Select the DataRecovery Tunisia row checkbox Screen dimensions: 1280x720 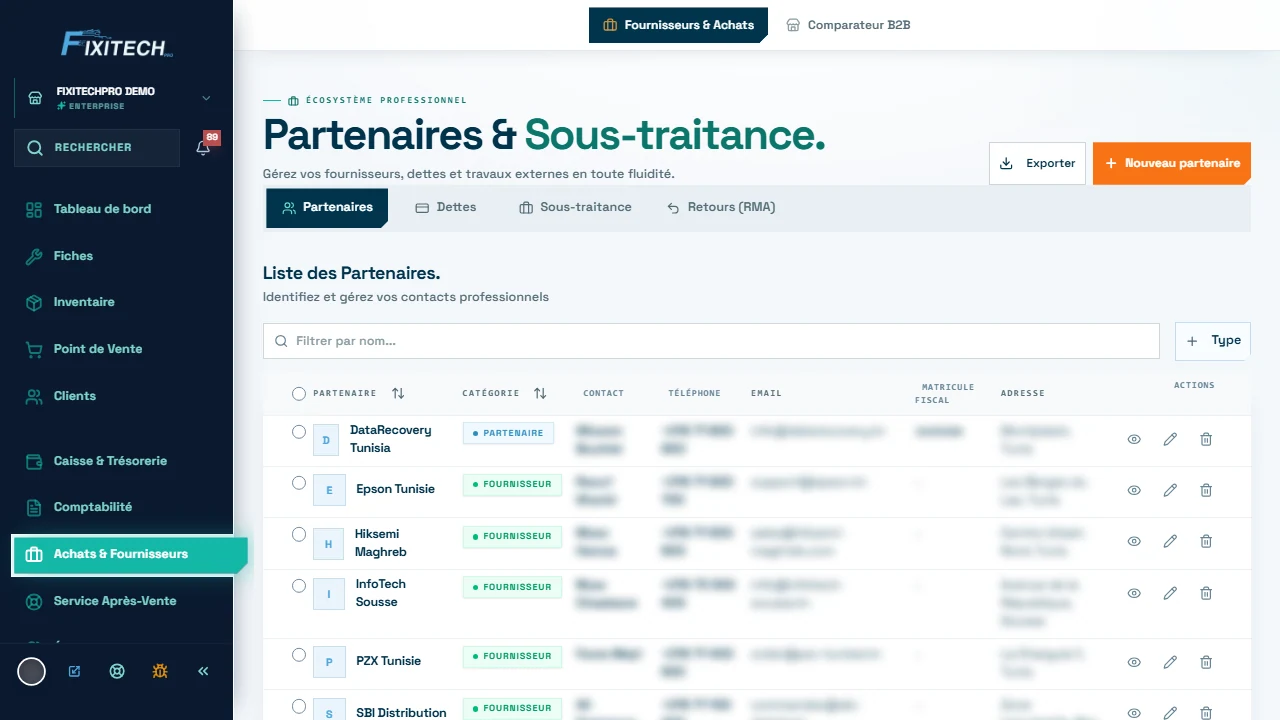(x=299, y=432)
